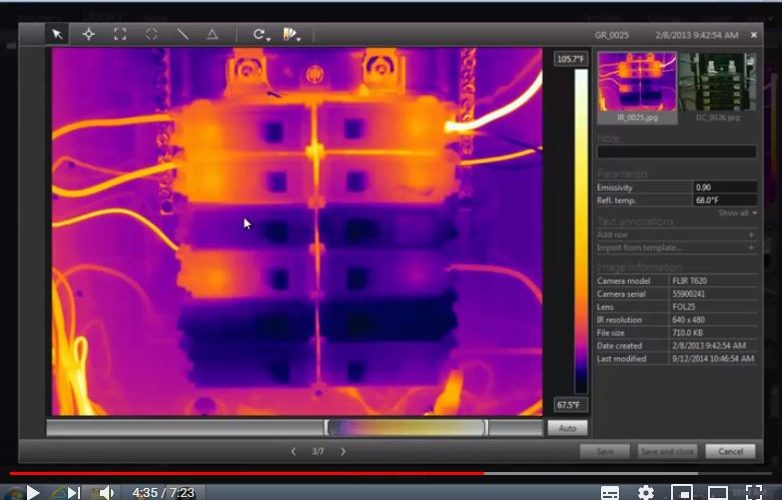Image resolution: width=782 pixels, height=500 pixels.
Task: Select the line measurement tool
Action: pyautogui.click(x=182, y=34)
